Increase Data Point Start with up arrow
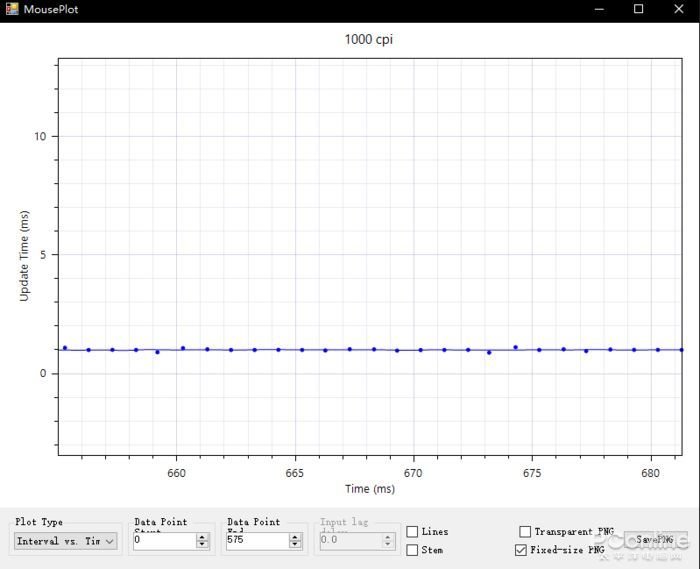 203,537
